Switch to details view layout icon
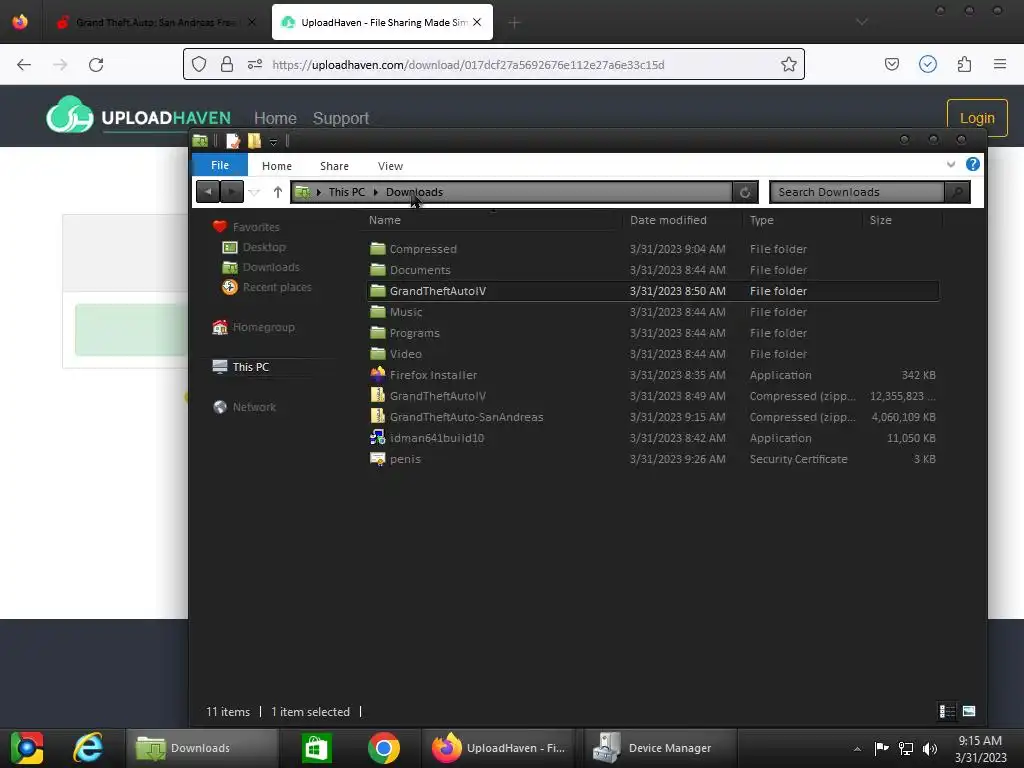1024x768 pixels. pyautogui.click(x=946, y=711)
